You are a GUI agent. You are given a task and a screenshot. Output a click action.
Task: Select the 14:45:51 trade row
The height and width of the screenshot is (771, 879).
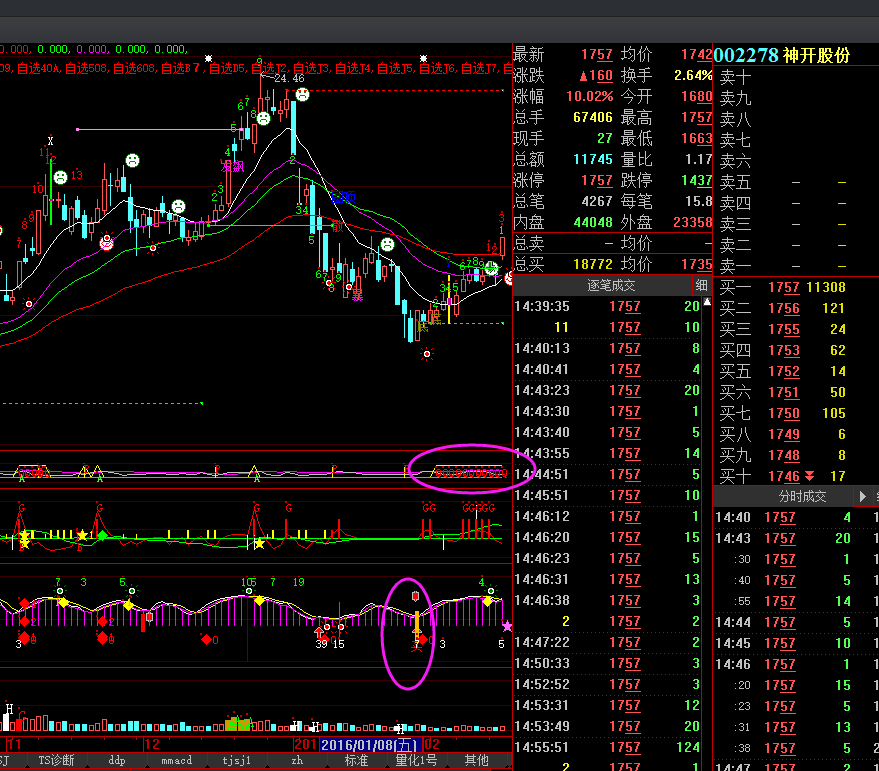click(607, 495)
